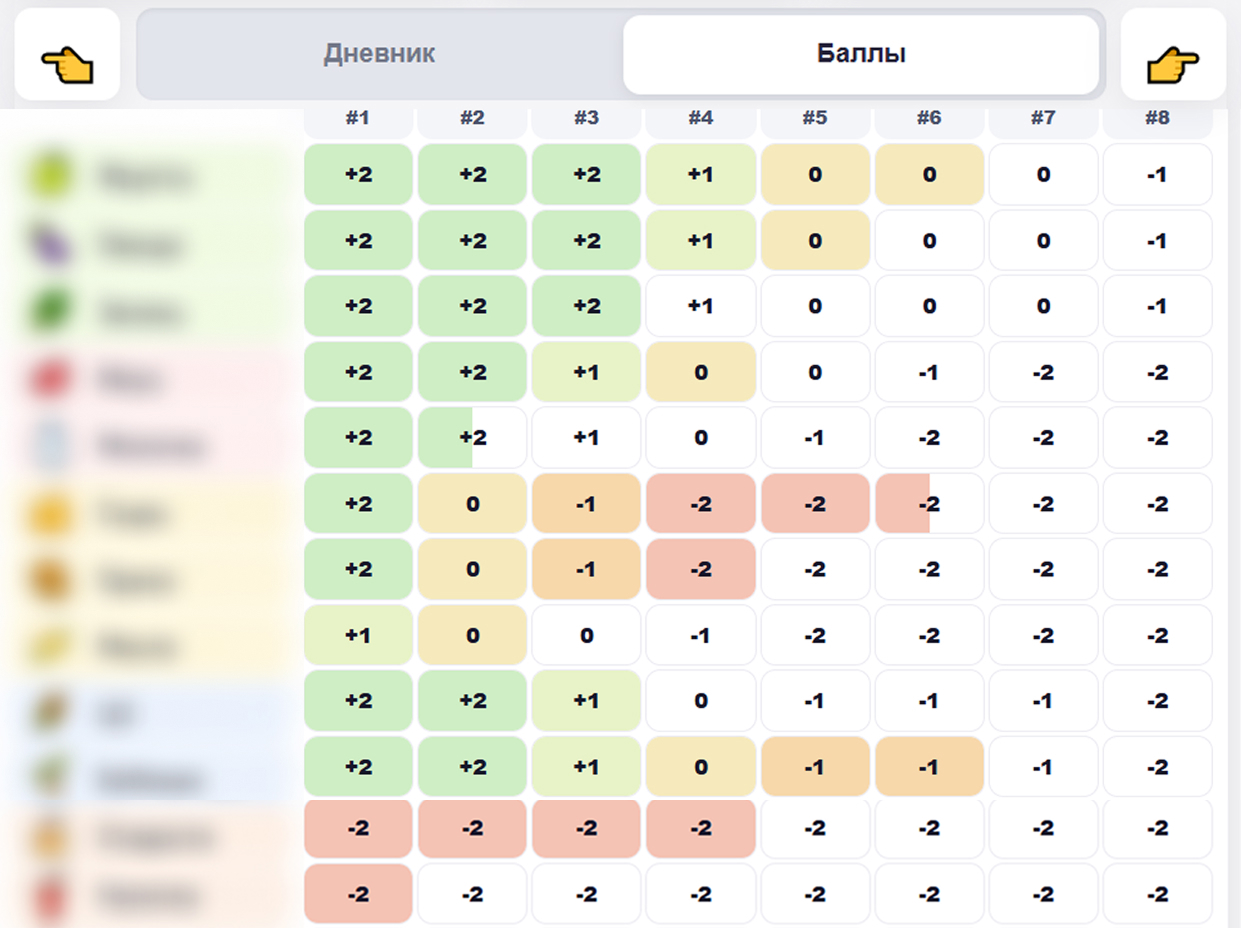Select the first row's 0 cell under #7
Image resolution: width=1241 pixels, height=928 pixels.
point(1043,175)
